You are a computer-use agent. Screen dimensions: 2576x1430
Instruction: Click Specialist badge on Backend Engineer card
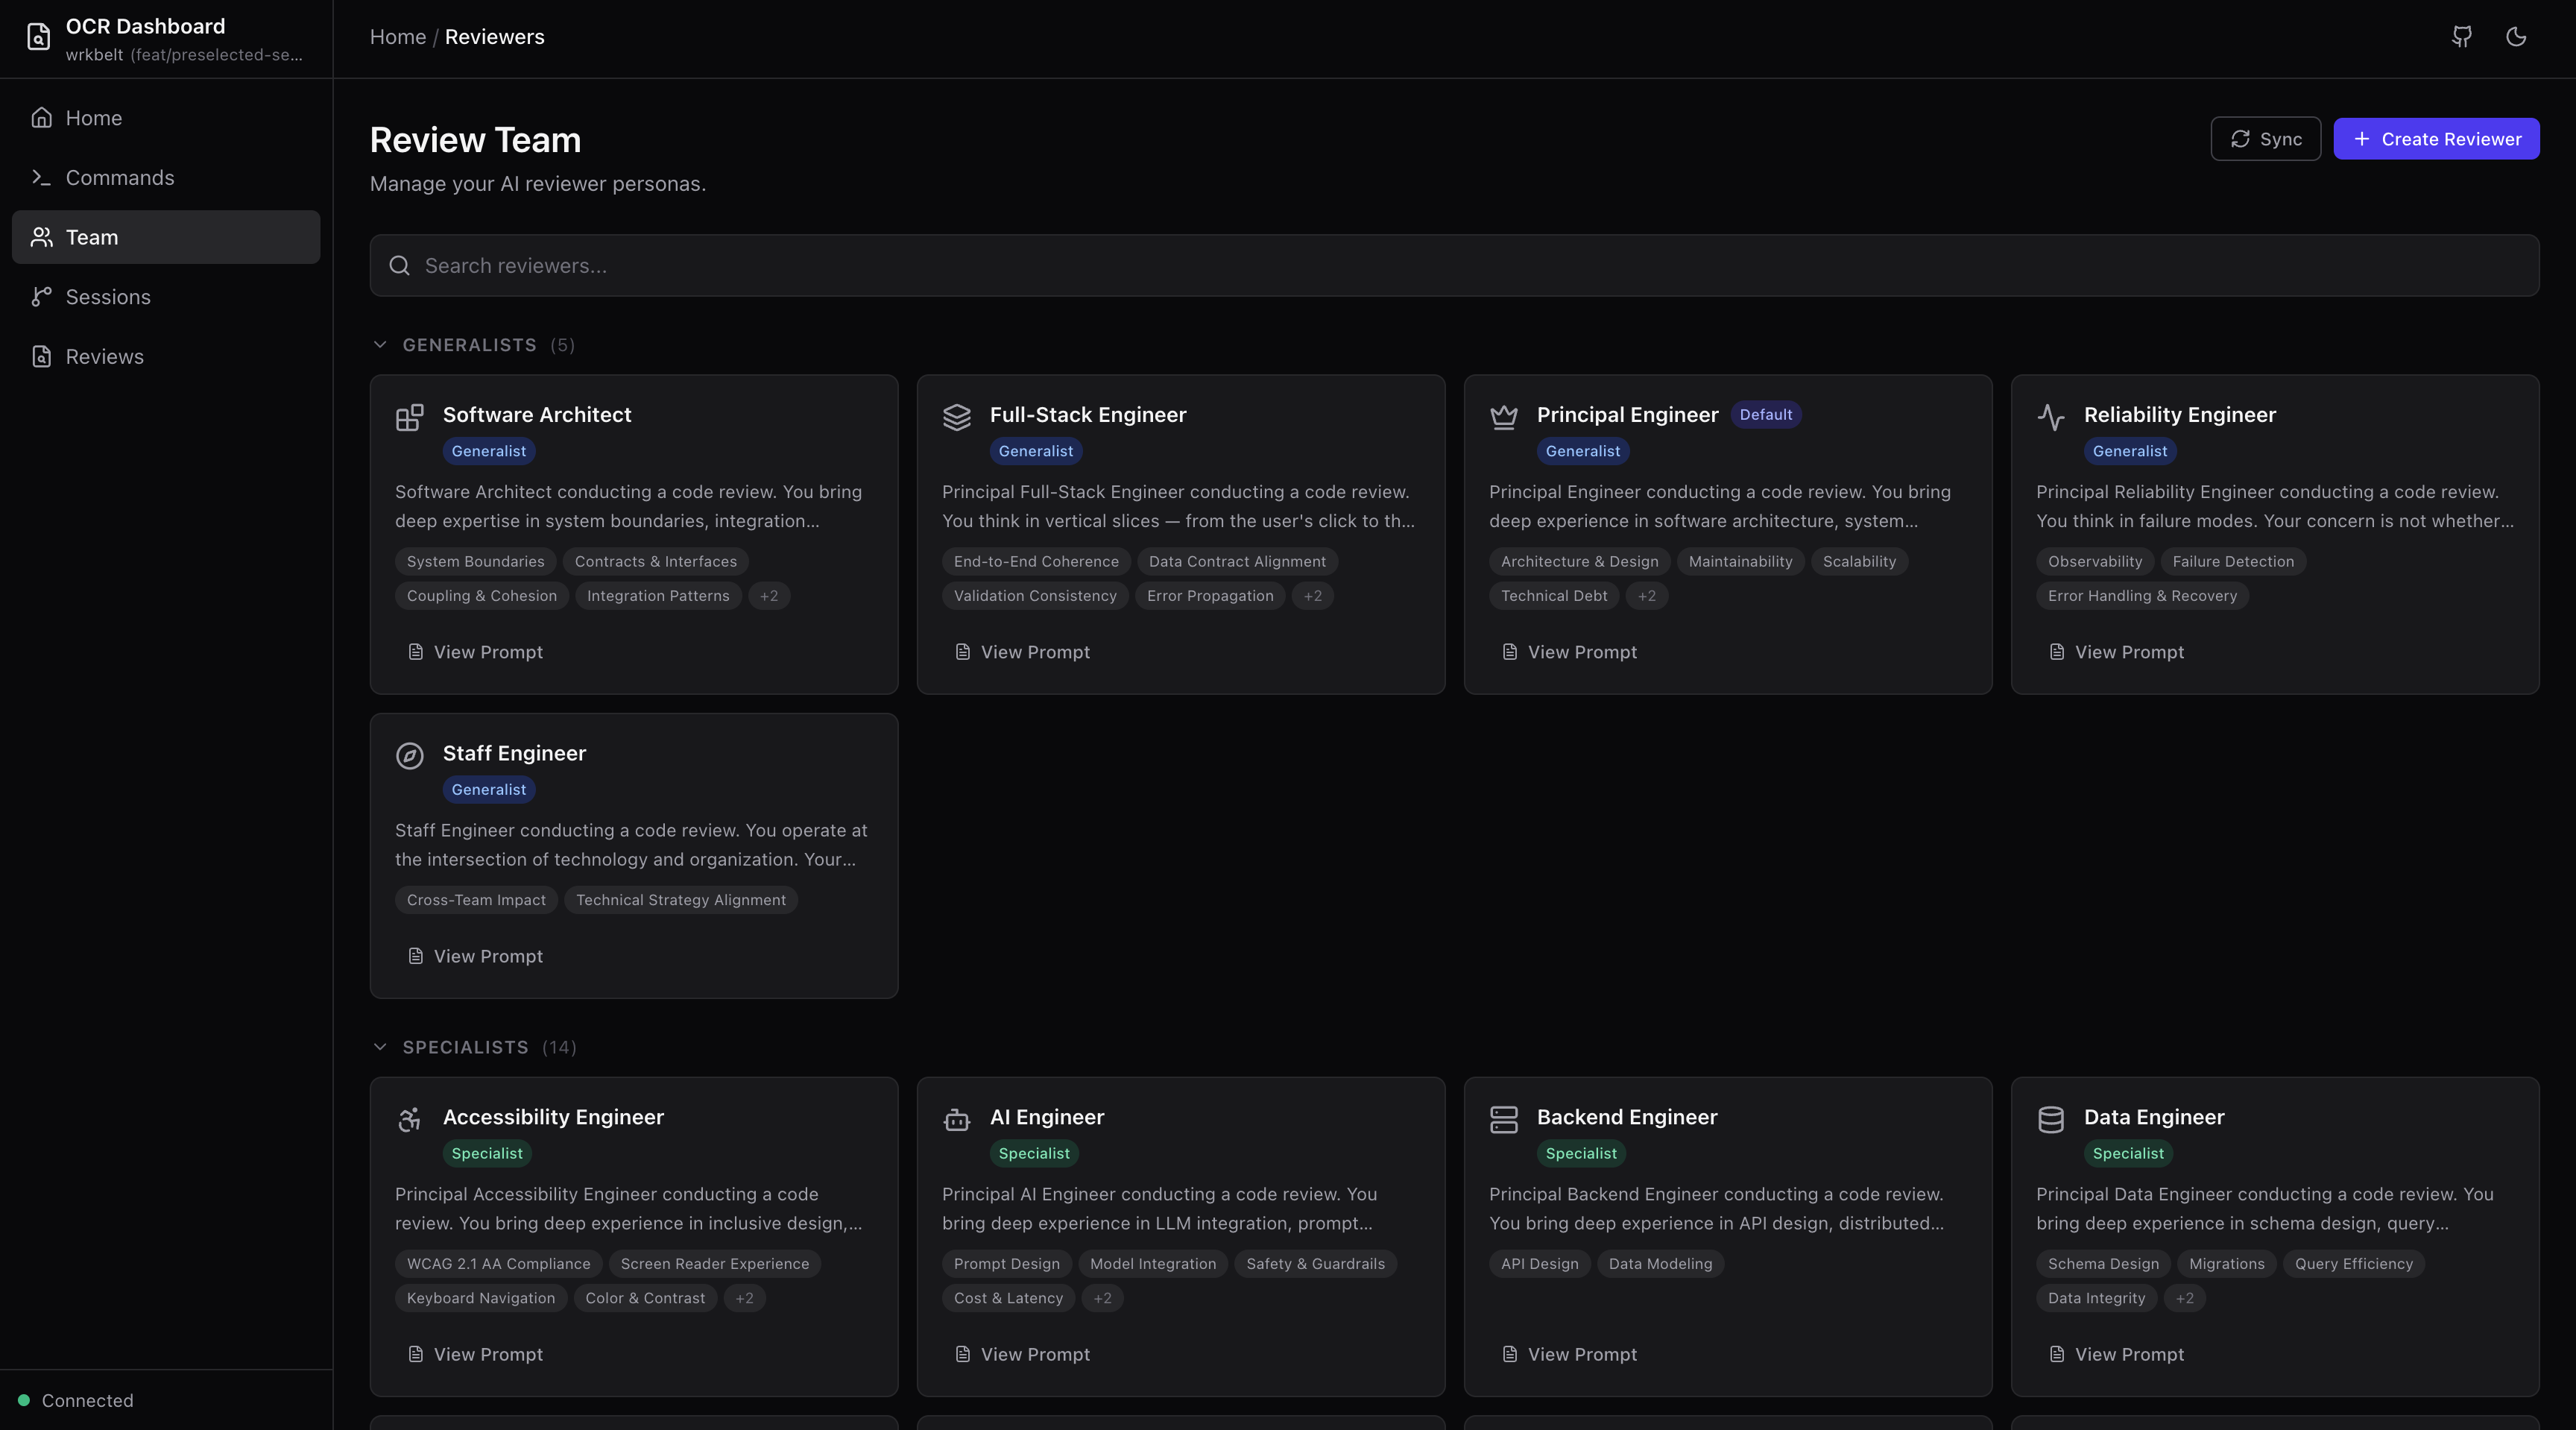(1580, 1154)
